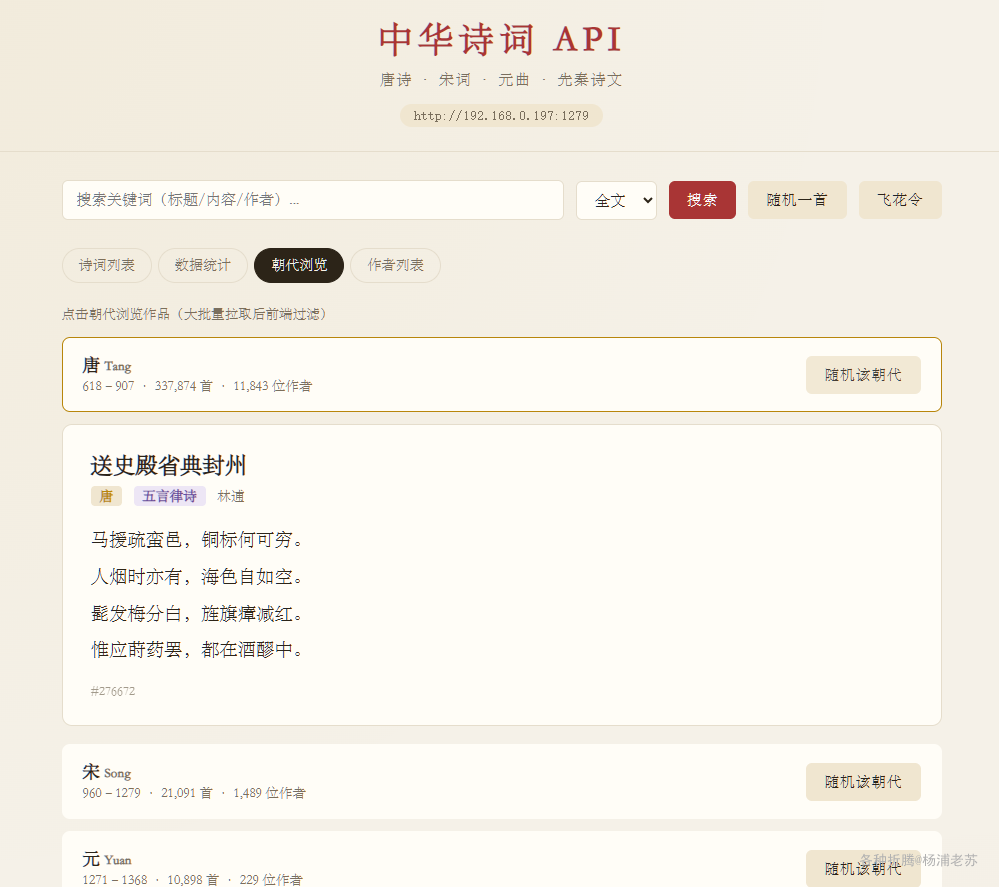Click the hint text 点击朝代浏览作品
Viewport: 999px width, 887px height.
pos(116,314)
